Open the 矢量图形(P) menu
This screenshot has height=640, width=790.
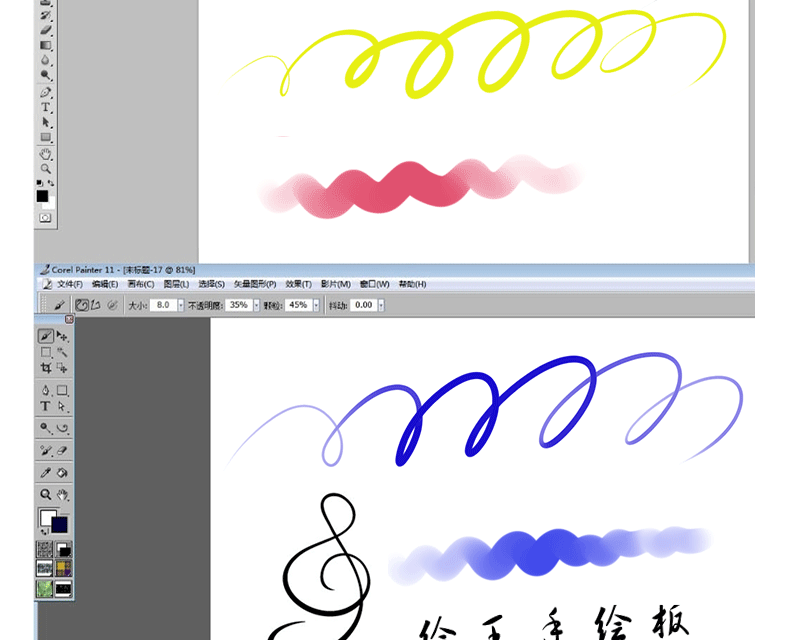pyautogui.click(x=255, y=284)
